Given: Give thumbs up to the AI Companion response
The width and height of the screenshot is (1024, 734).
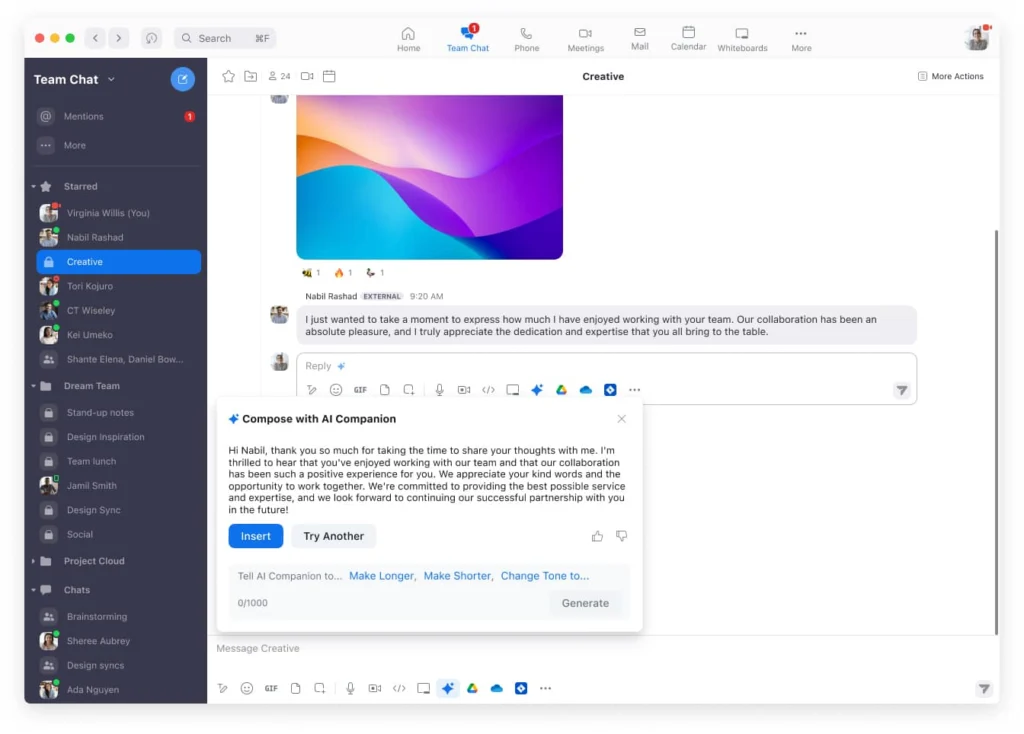Looking at the screenshot, I should coord(597,536).
